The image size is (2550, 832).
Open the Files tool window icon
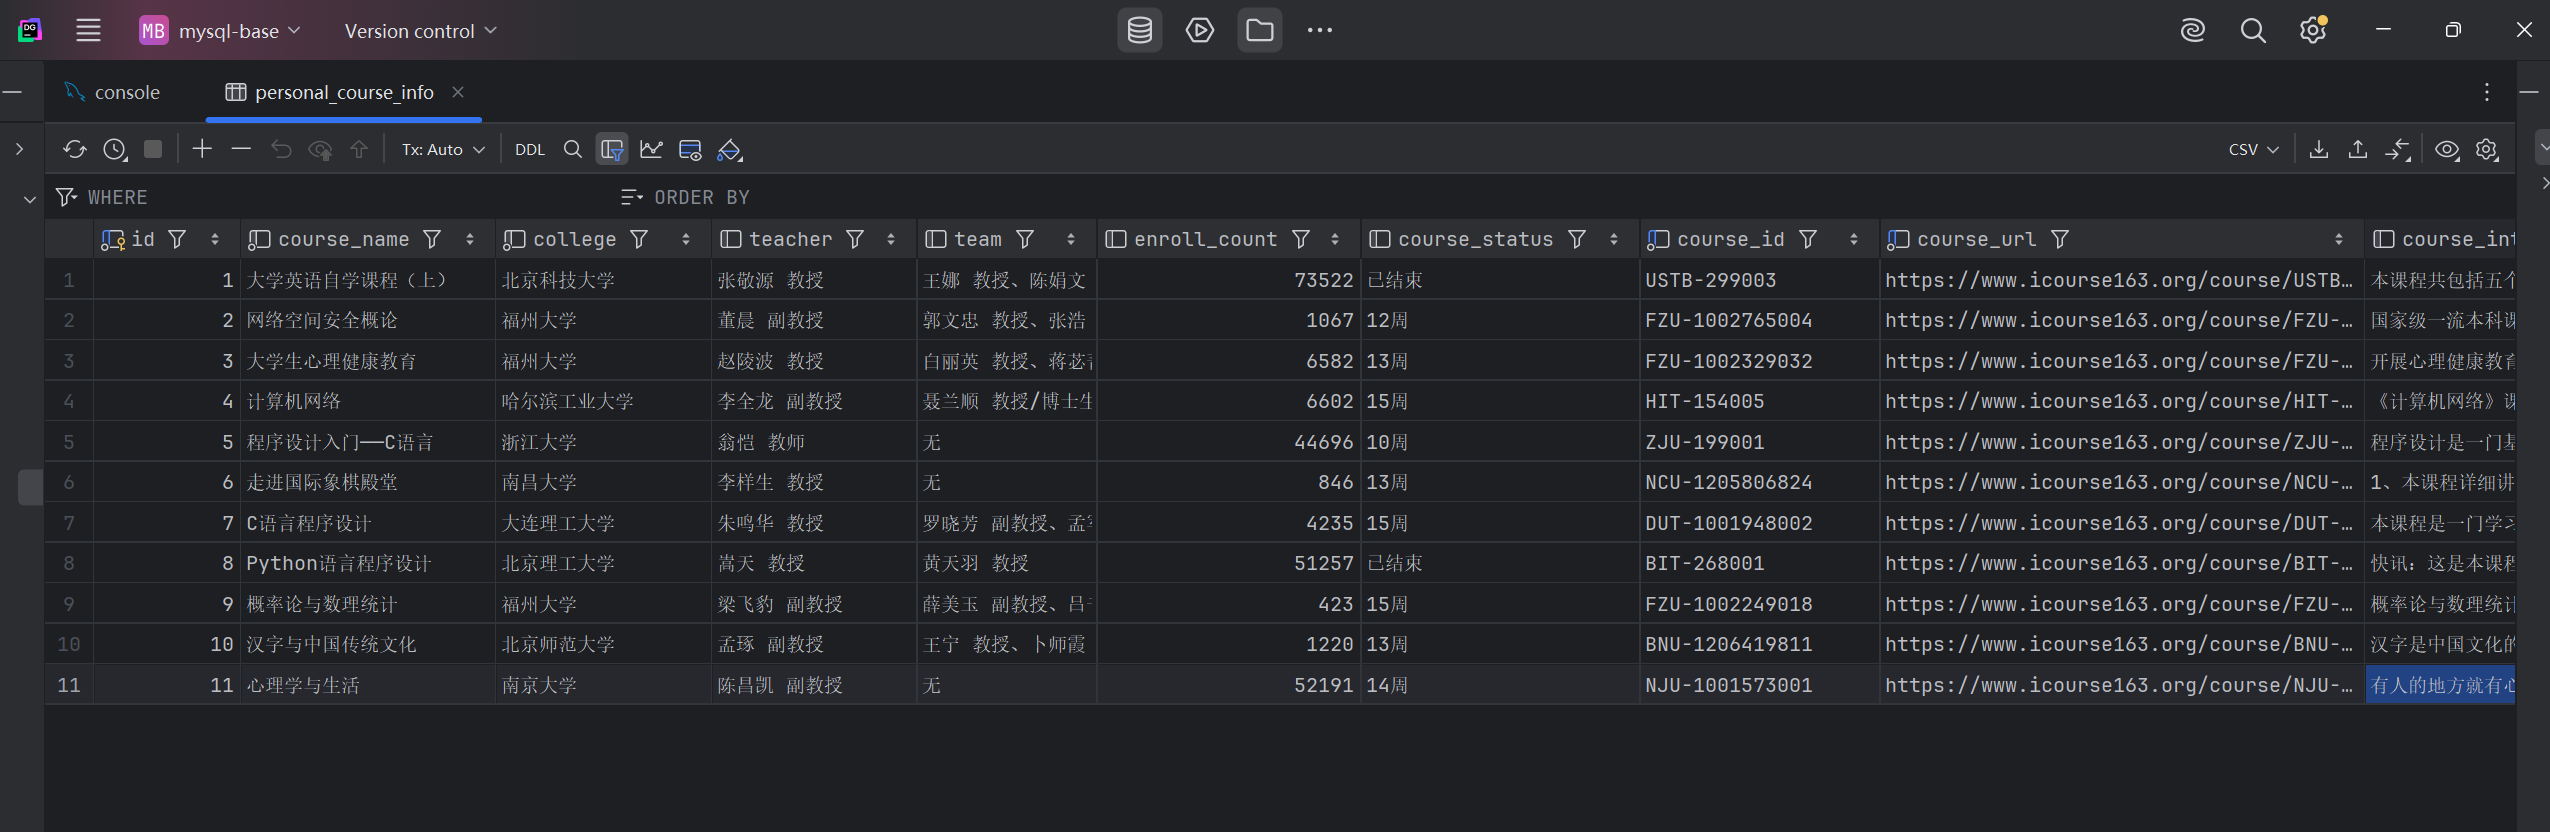click(x=1260, y=31)
